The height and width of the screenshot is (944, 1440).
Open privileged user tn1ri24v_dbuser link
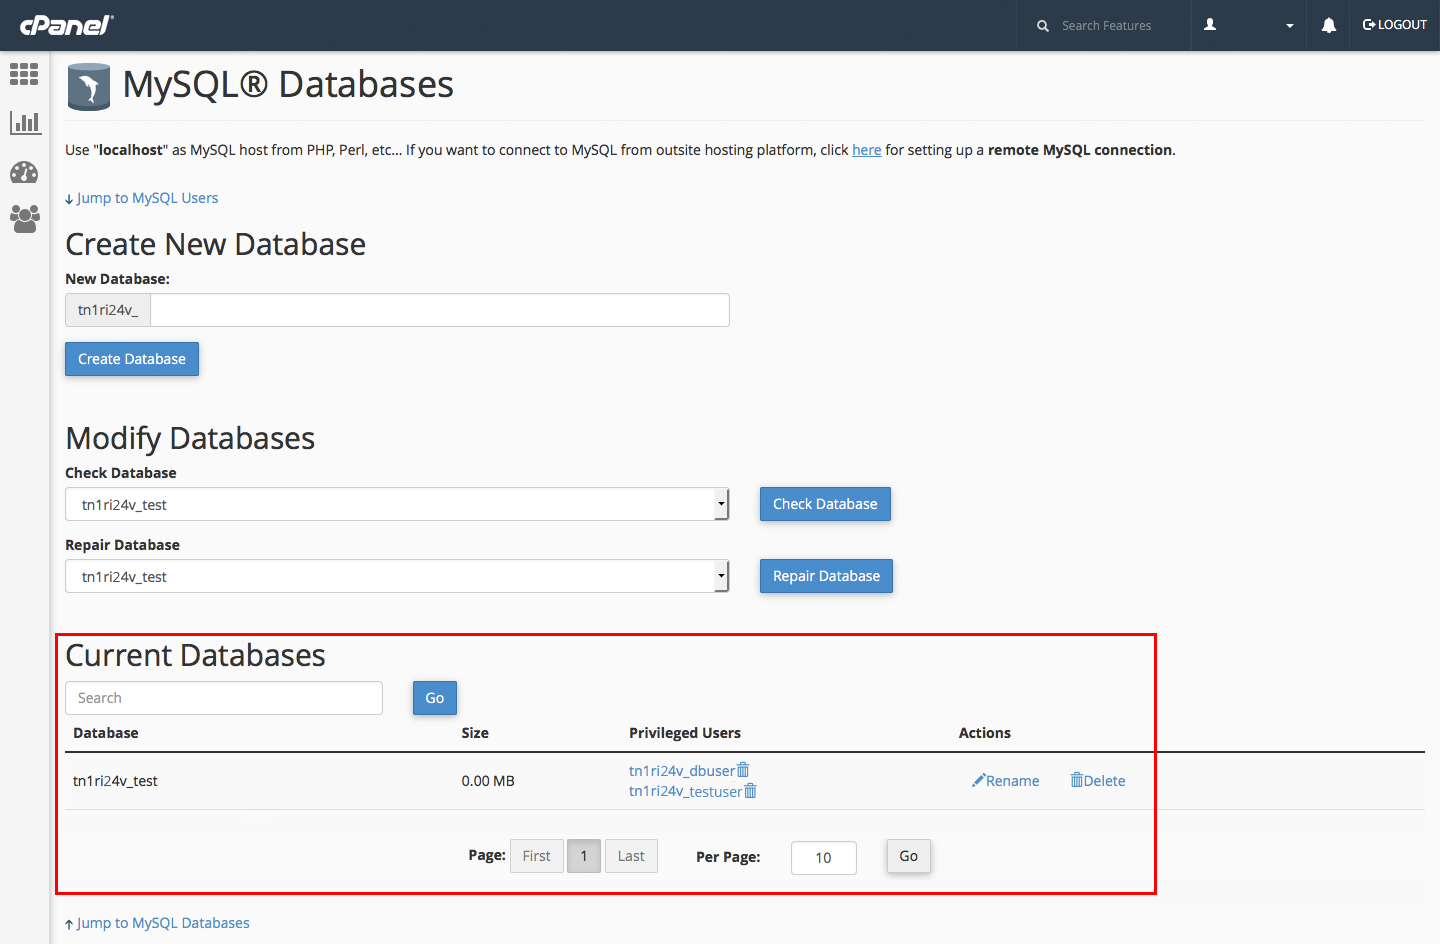pyautogui.click(x=682, y=771)
